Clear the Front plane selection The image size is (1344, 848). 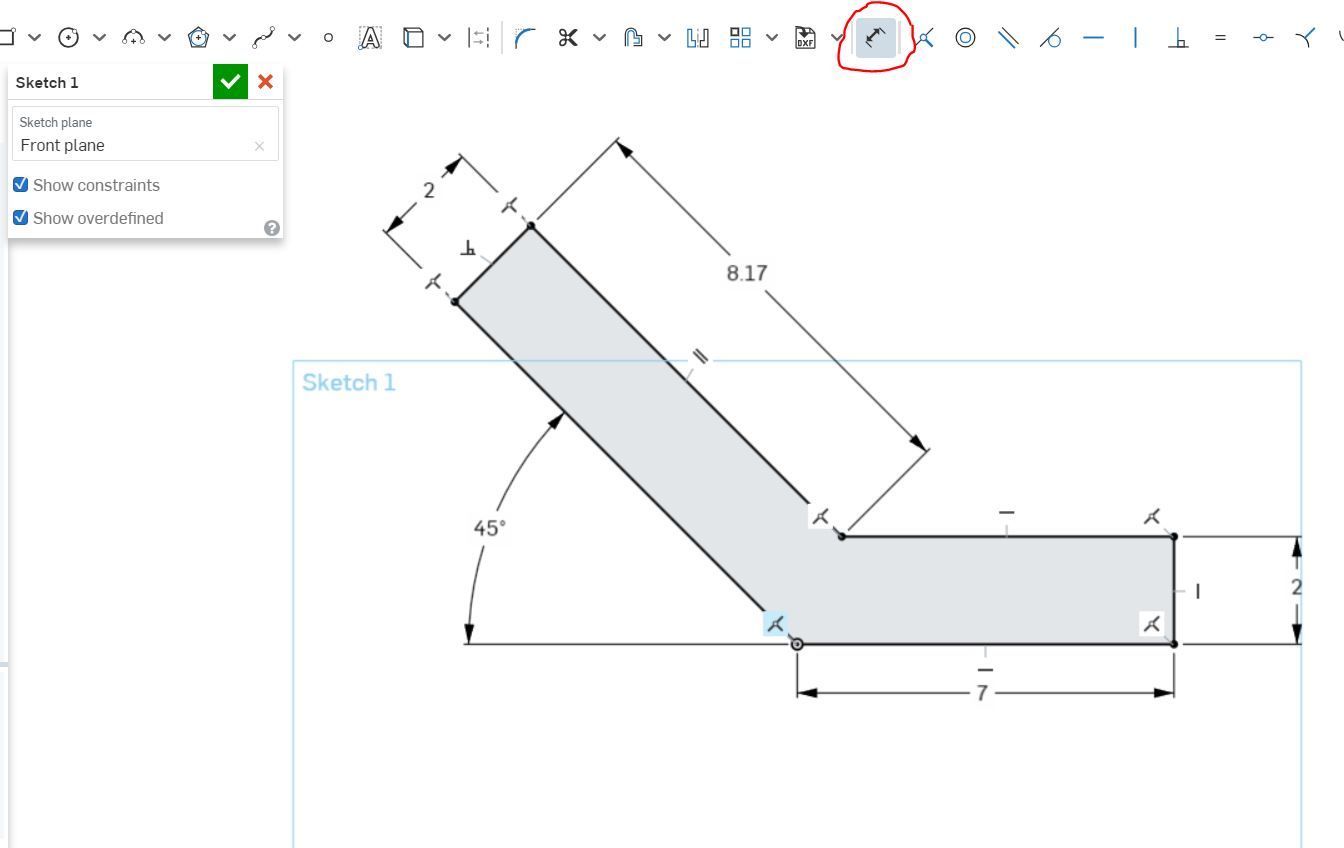(x=259, y=145)
